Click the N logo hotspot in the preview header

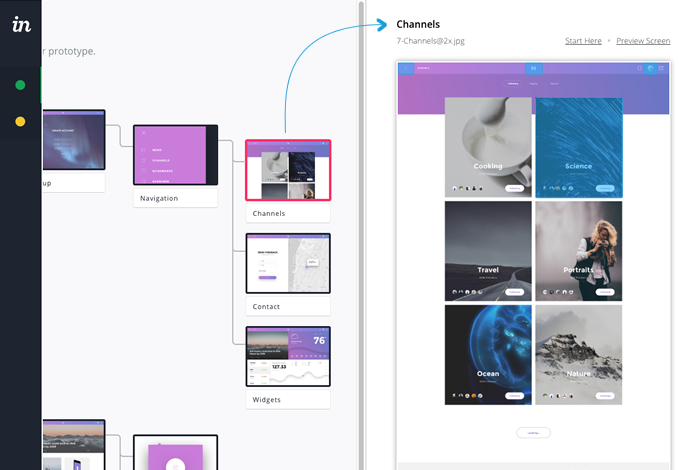[533, 68]
